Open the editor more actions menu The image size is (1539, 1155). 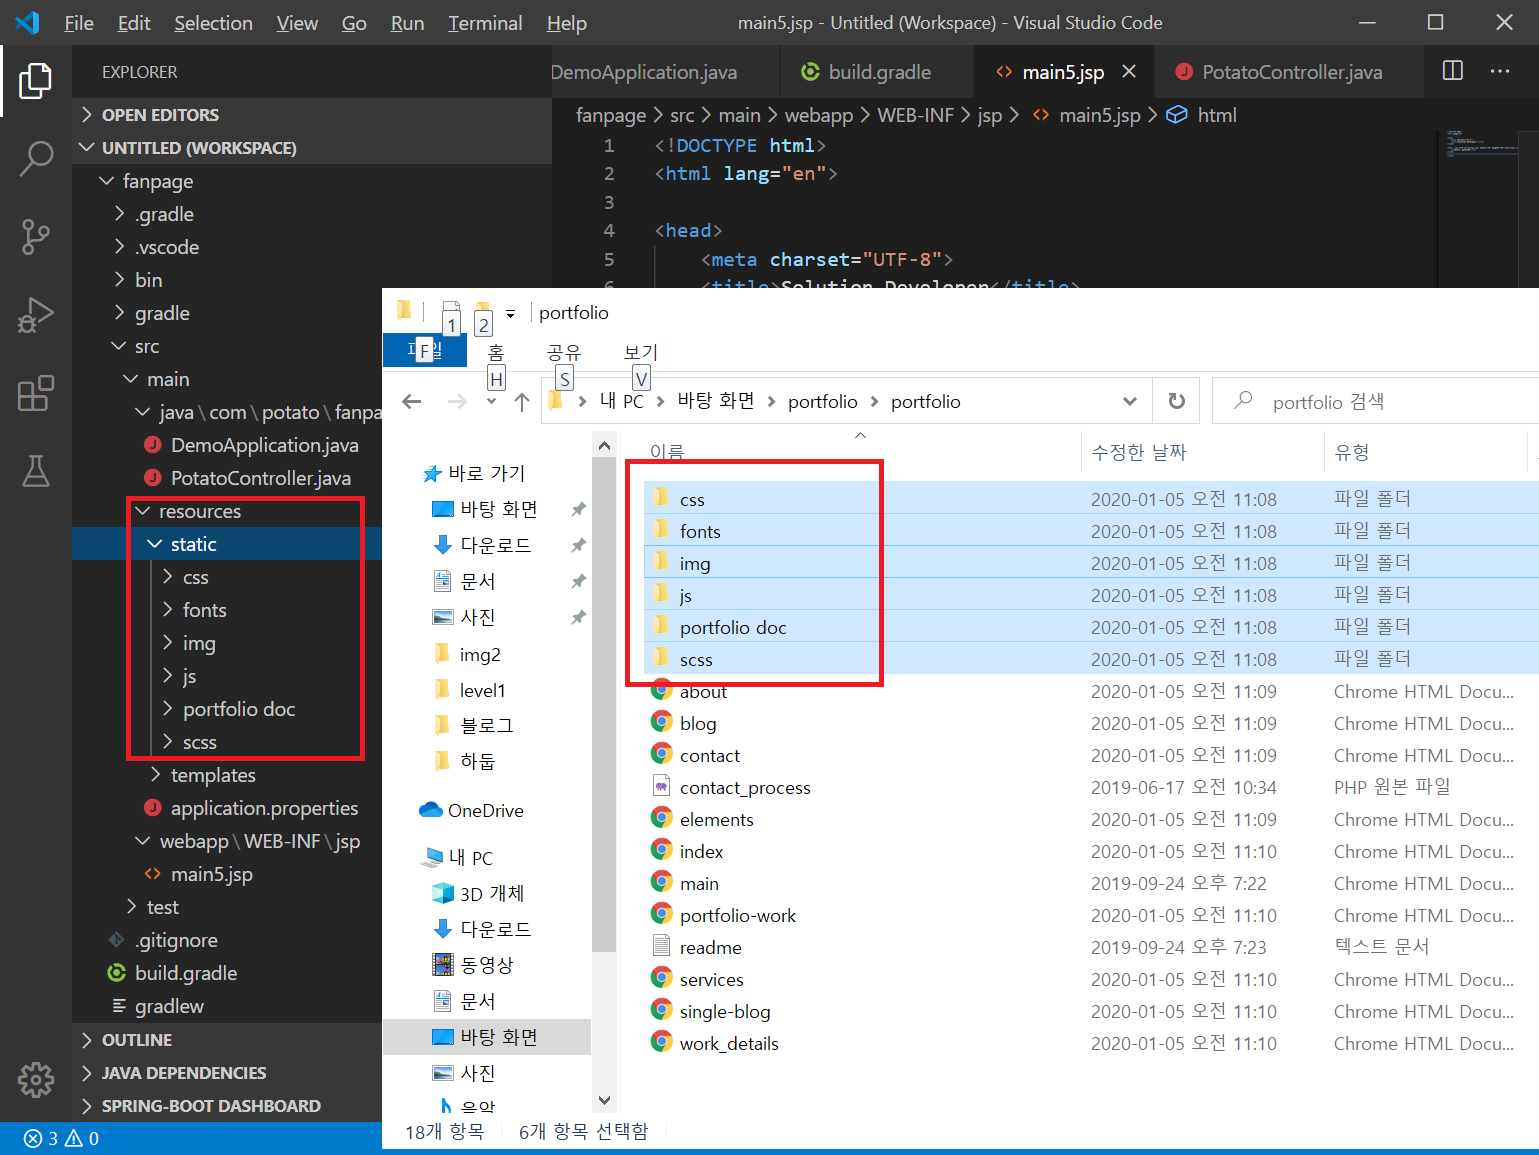click(1500, 71)
